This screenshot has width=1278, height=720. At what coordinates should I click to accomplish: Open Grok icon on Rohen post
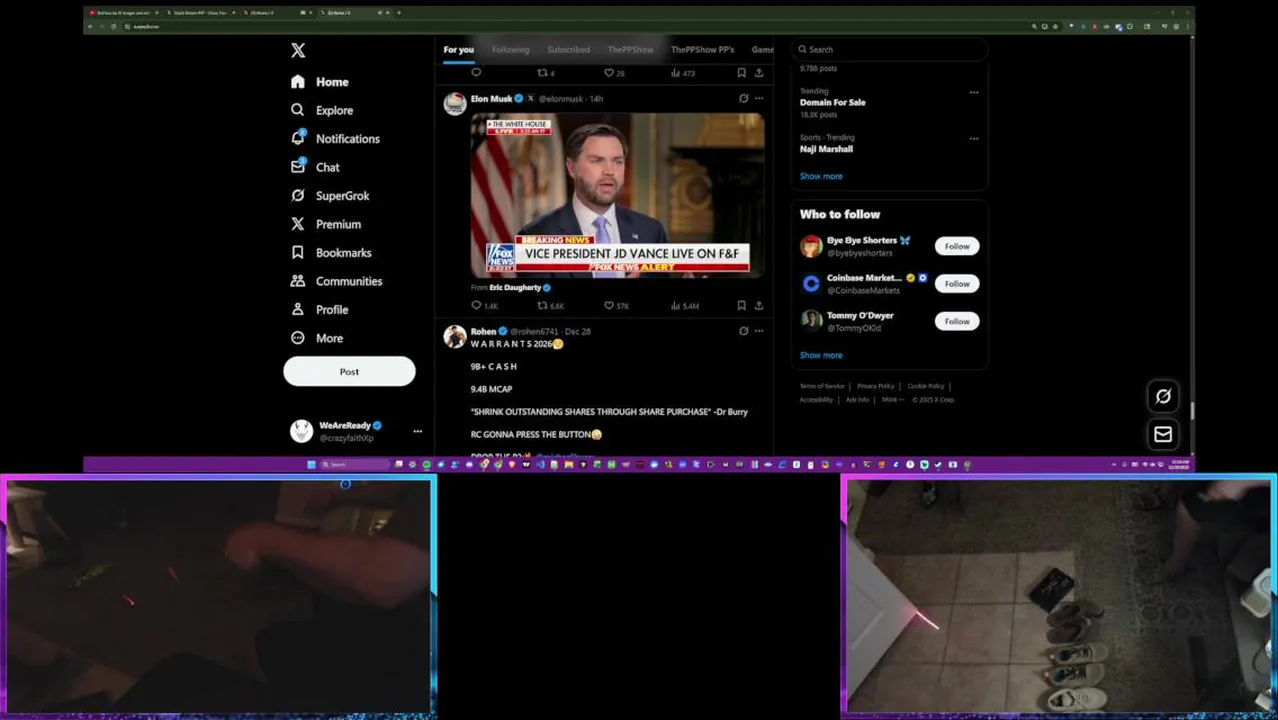[743, 331]
